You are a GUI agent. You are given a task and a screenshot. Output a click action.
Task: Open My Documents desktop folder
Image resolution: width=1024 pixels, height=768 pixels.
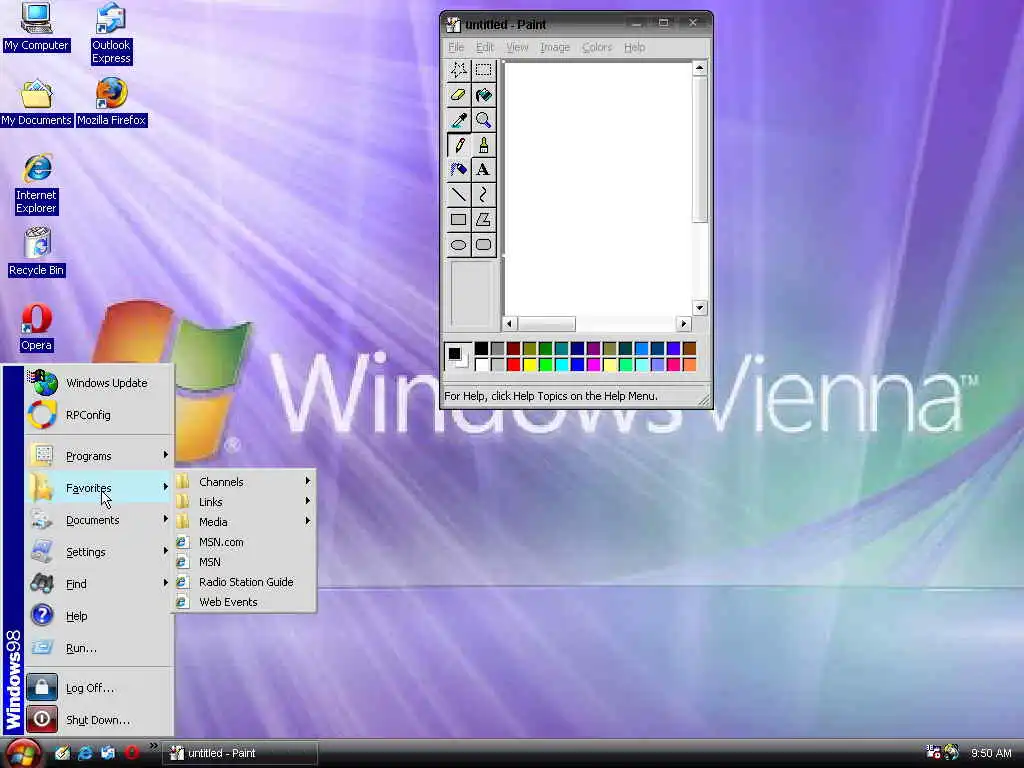click(36, 103)
